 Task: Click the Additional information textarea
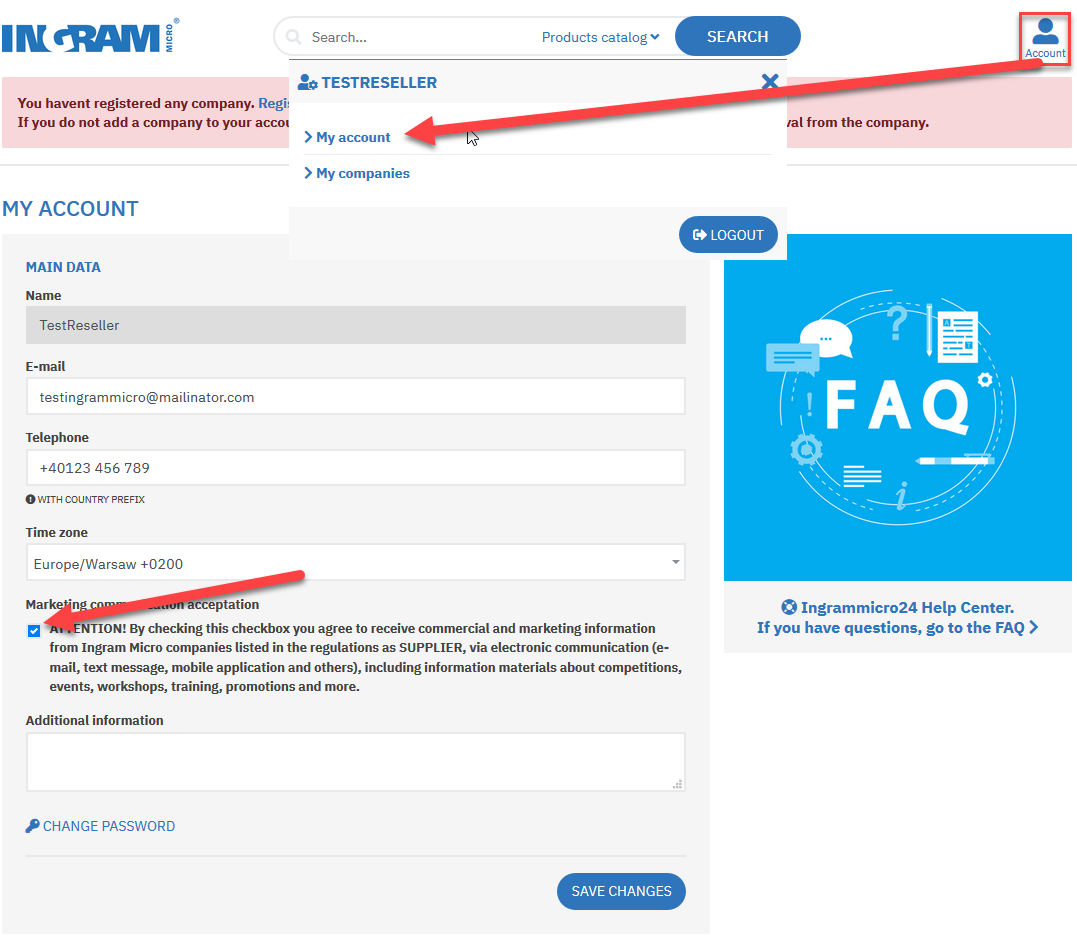[x=356, y=762]
